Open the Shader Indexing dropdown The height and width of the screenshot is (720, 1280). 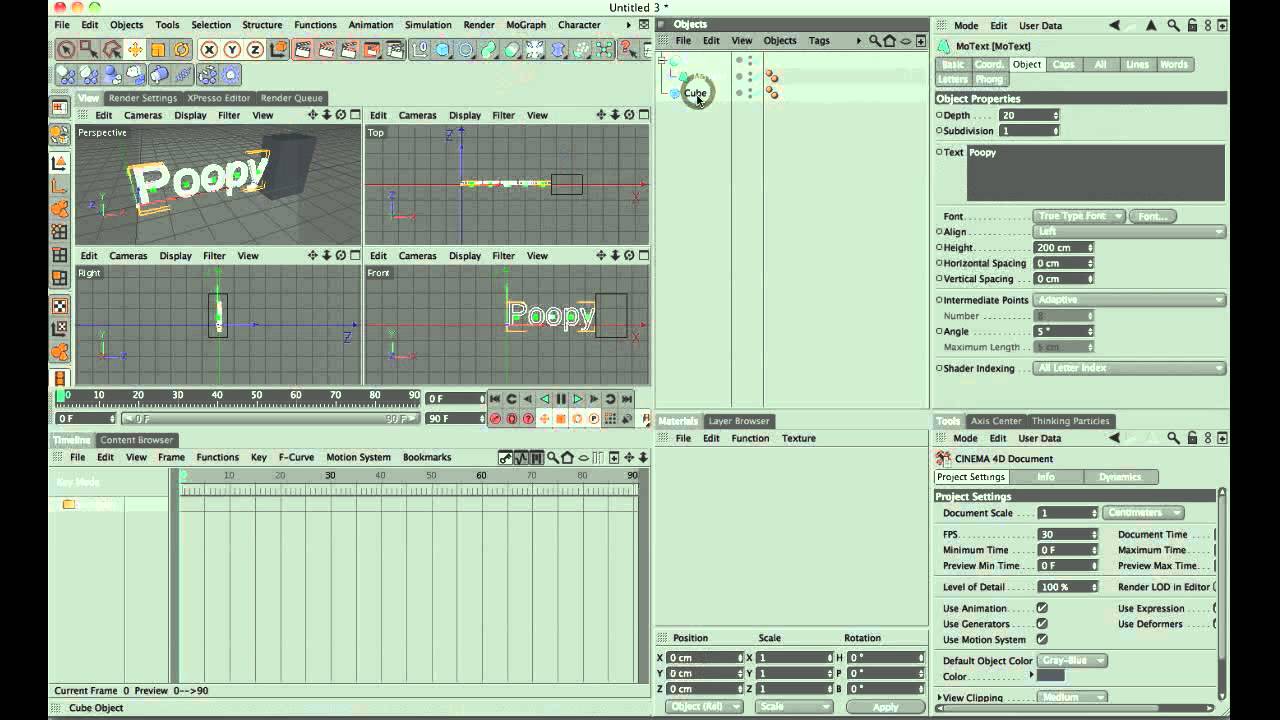pyautogui.click(x=1129, y=368)
